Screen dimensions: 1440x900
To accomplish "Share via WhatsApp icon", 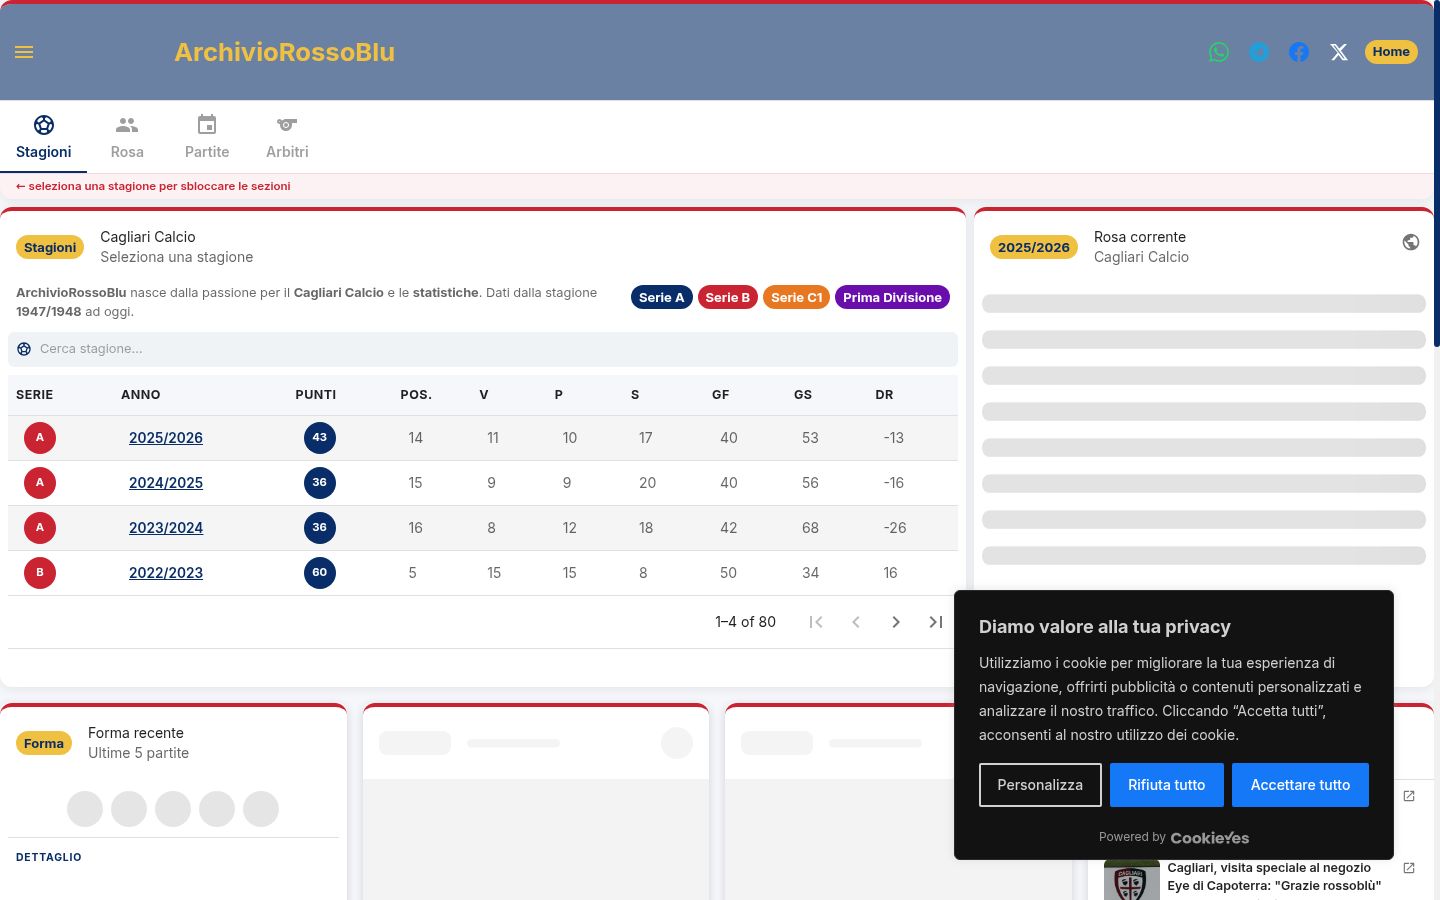I will point(1219,52).
